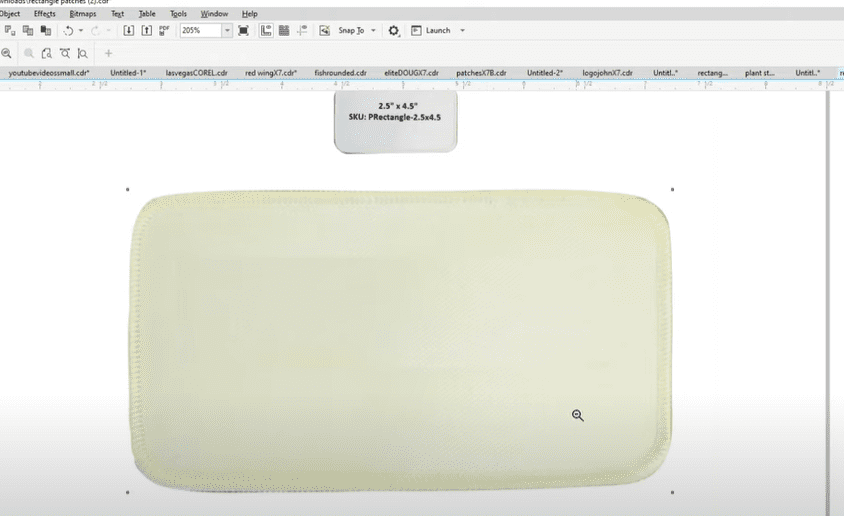Switch to fishrounded.cdr document tab
Viewport: 844px width, 516px height.
[341, 73]
